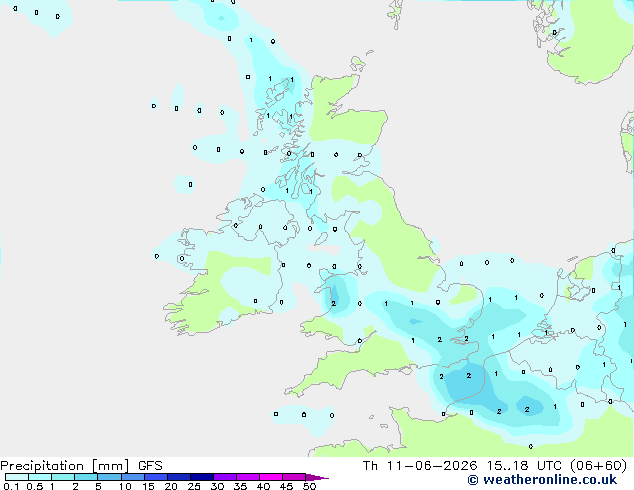
Task: Select the 'Precipitation [mm] GFS' map title
Action: tap(81, 466)
